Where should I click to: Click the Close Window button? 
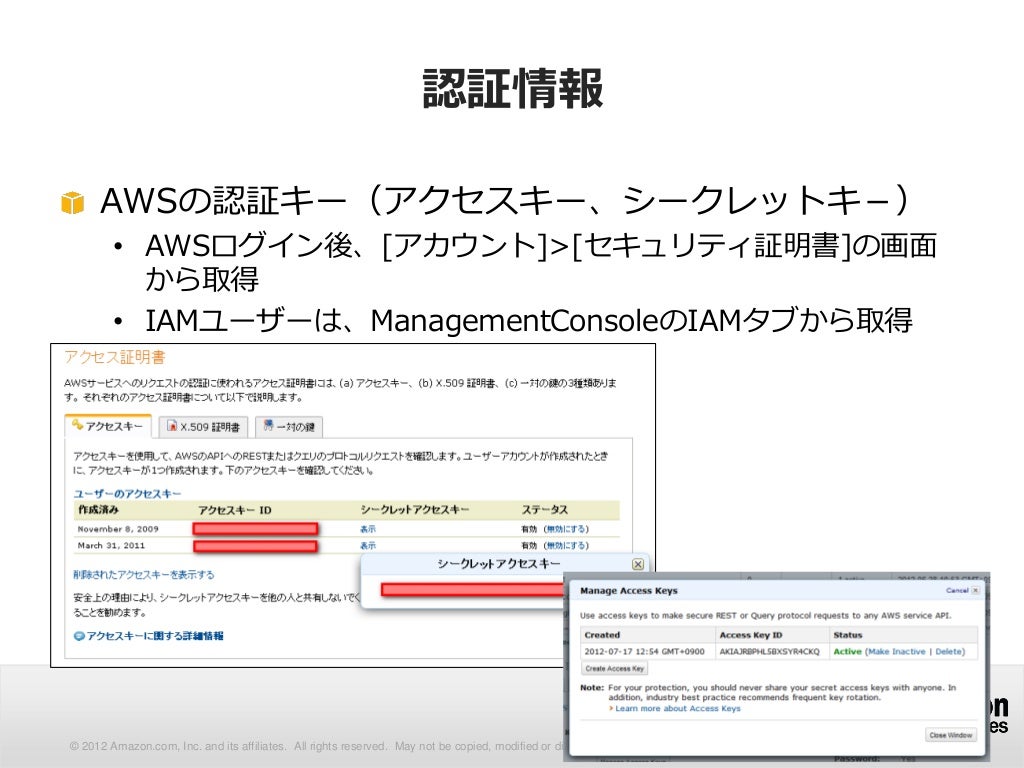951,735
